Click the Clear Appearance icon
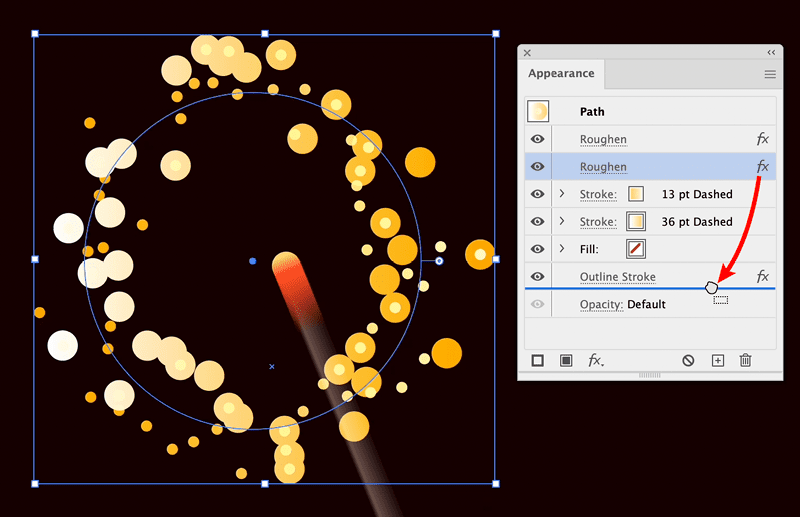Image resolution: width=800 pixels, height=517 pixels. click(688, 361)
